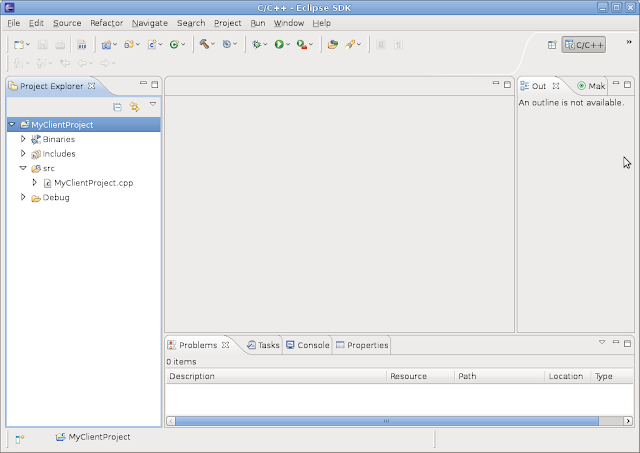The image size is (640, 453).
Task: Click the Open Perspective icon
Action: point(552,44)
